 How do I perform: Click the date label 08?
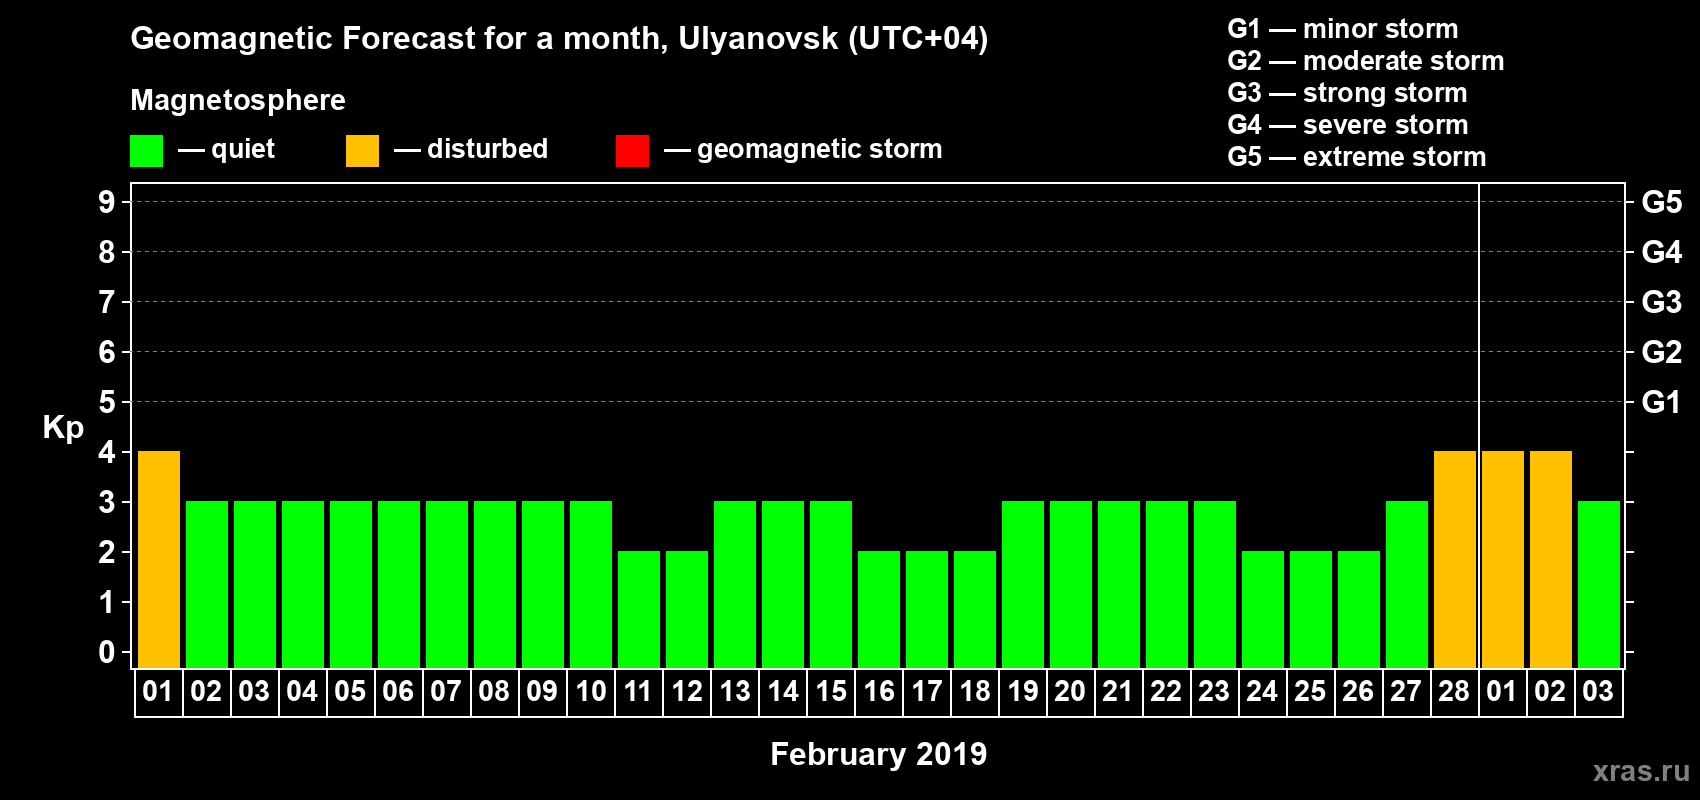pyautogui.click(x=494, y=692)
